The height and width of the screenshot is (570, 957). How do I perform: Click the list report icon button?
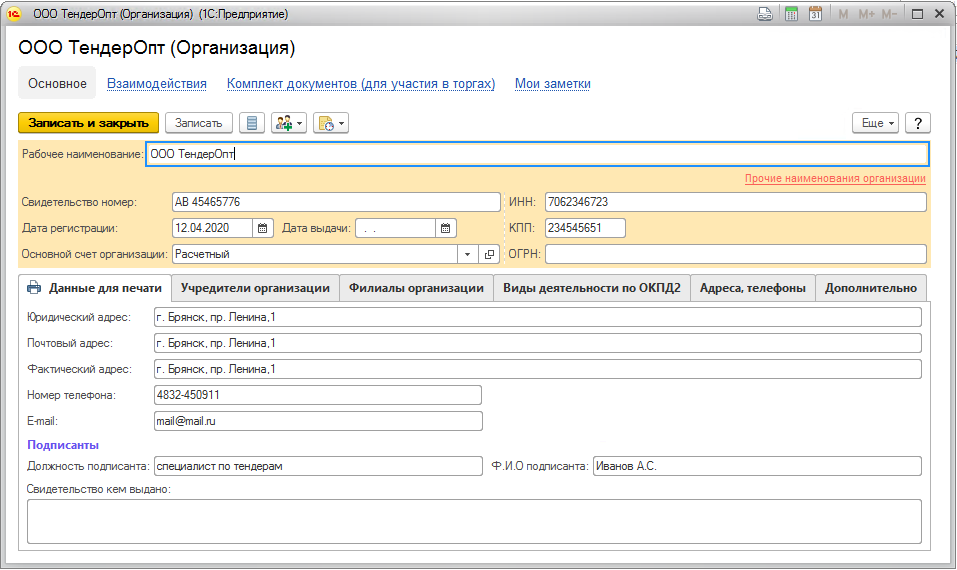(251, 123)
